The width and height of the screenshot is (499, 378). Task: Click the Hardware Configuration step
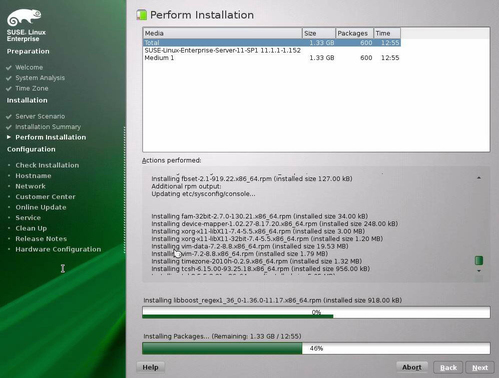pos(58,249)
